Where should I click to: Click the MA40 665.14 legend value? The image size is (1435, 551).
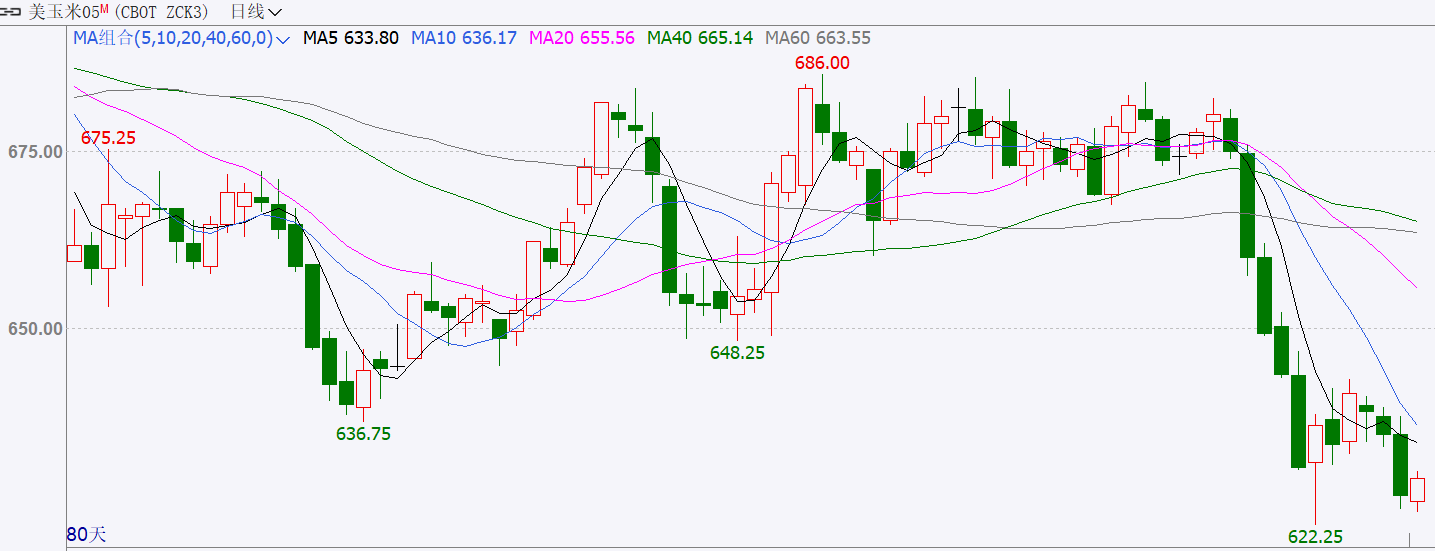[x=700, y=38]
